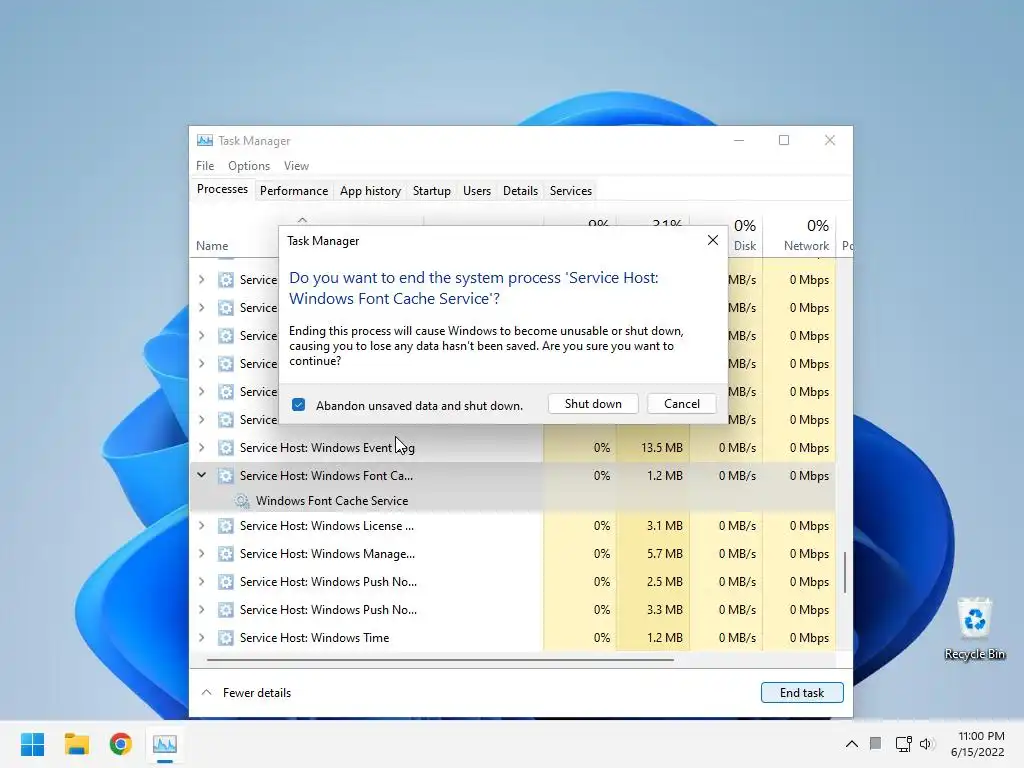
Task: Click gear icon of Windows Time service
Action: click(x=226, y=638)
